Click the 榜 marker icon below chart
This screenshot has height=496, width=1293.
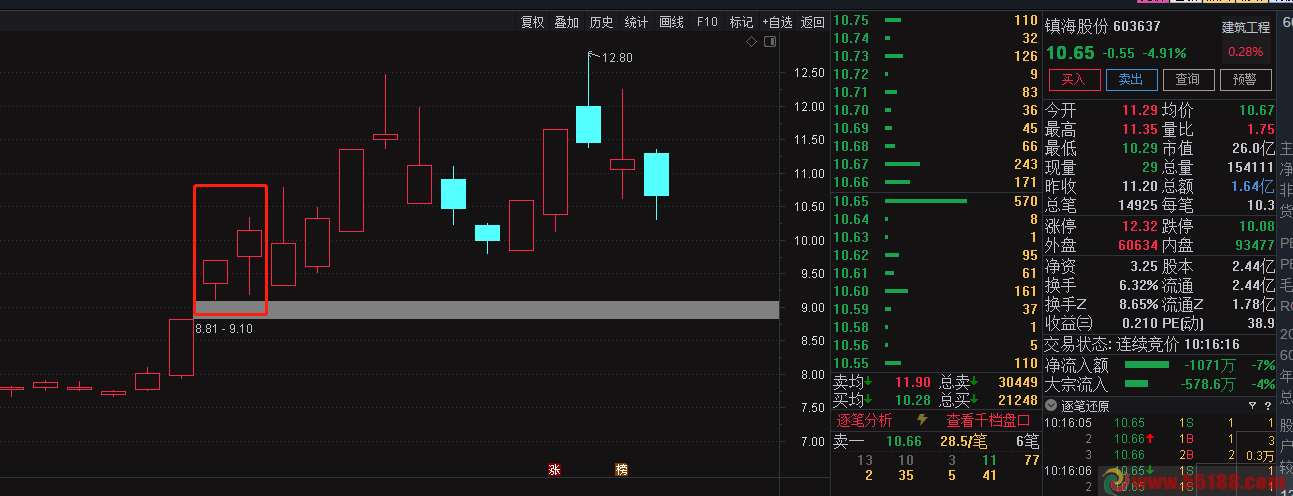tap(621, 470)
